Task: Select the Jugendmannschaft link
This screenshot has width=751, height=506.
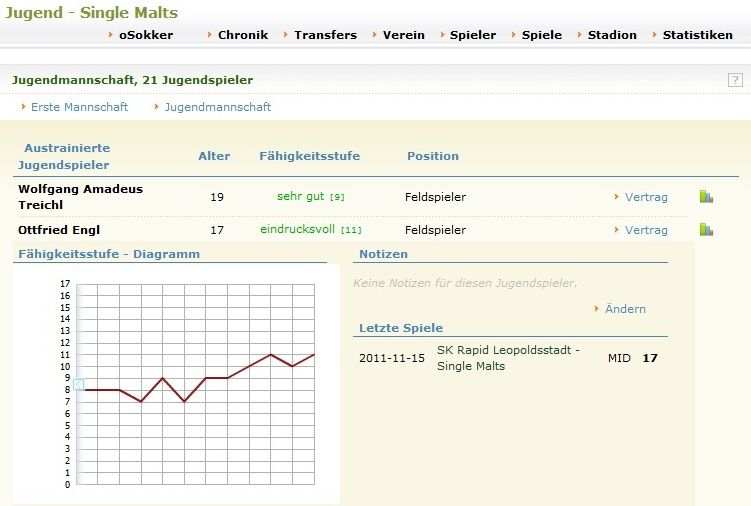Action: [217, 107]
